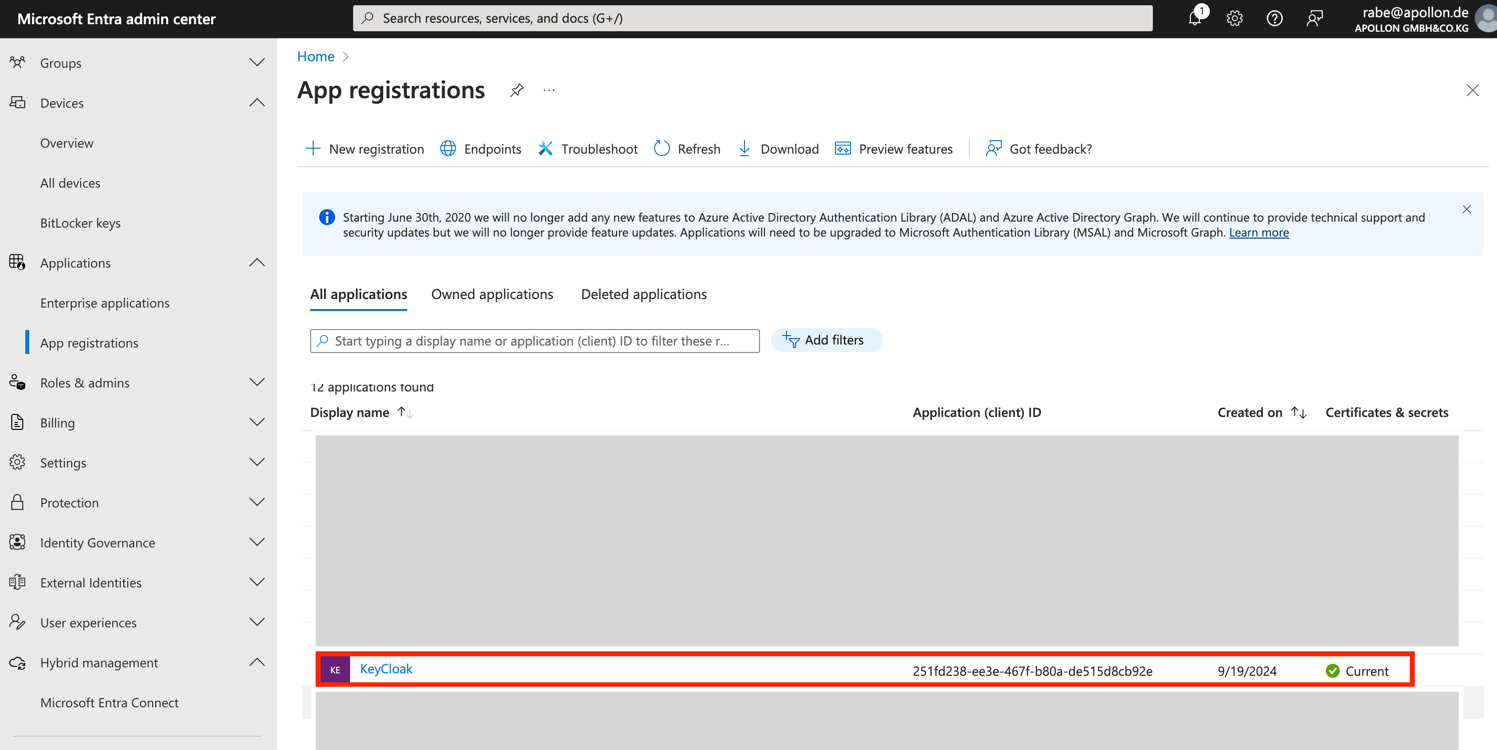Switch to All applications tab
This screenshot has width=1497, height=750.
tap(358, 294)
